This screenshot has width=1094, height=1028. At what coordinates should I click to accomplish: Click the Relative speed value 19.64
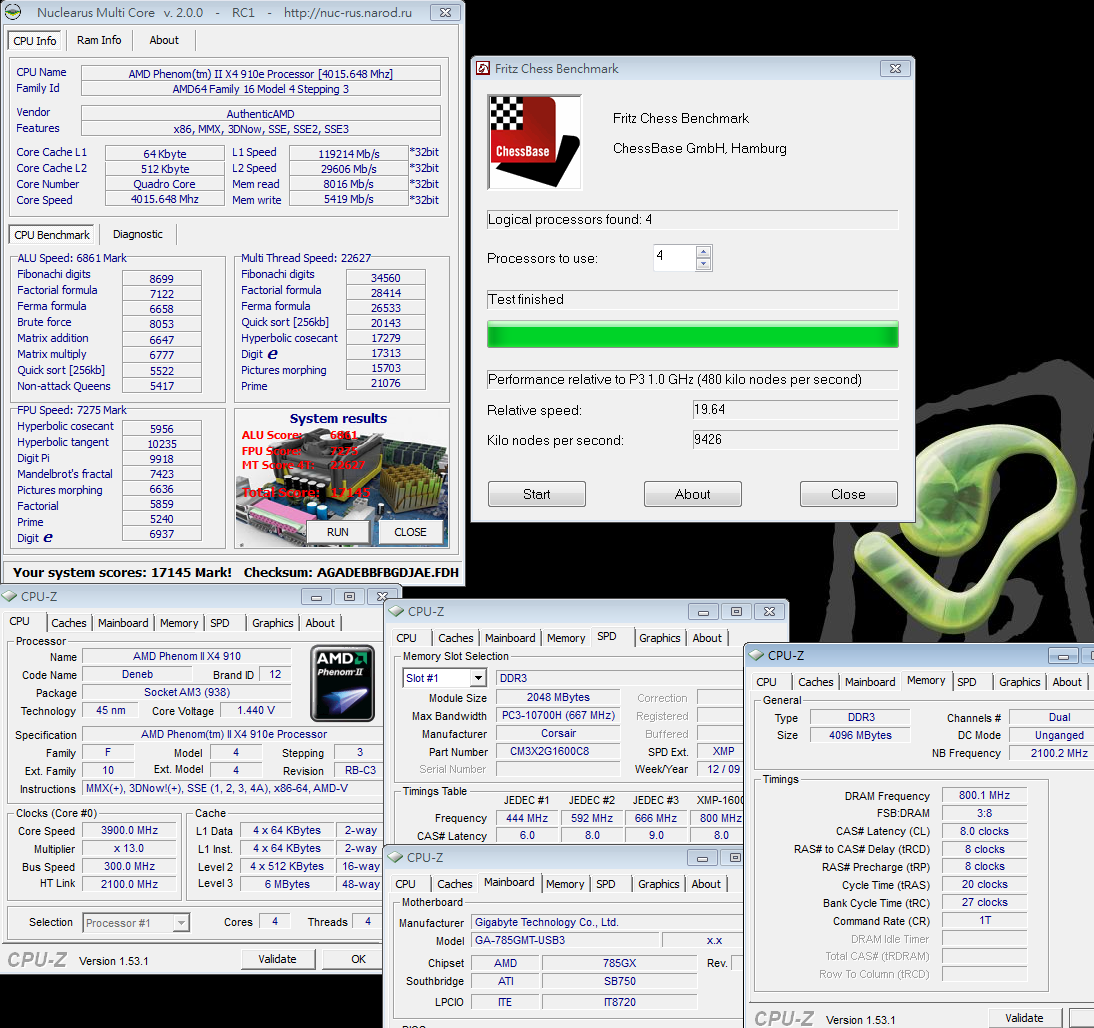coord(795,410)
